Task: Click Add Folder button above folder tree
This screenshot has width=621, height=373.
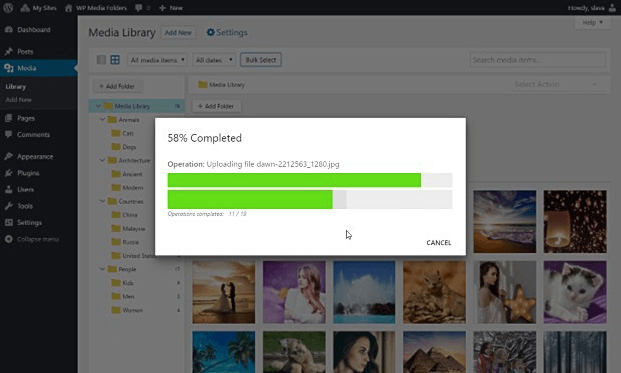Action: coord(117,86)
